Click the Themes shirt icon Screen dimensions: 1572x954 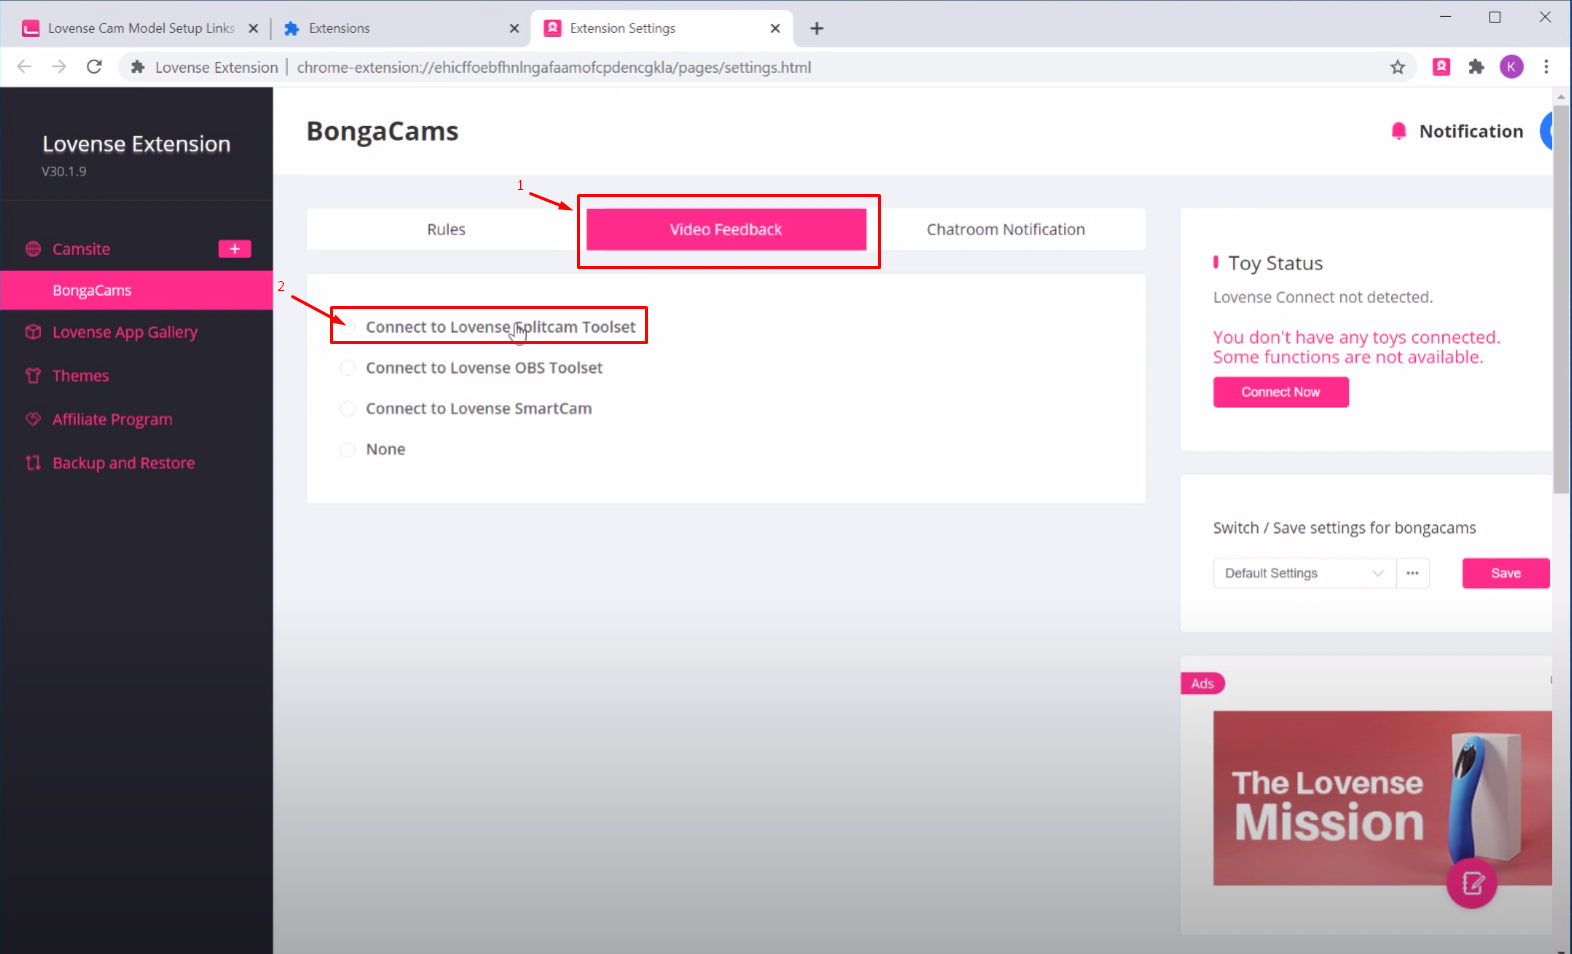(x=33, y=376)
